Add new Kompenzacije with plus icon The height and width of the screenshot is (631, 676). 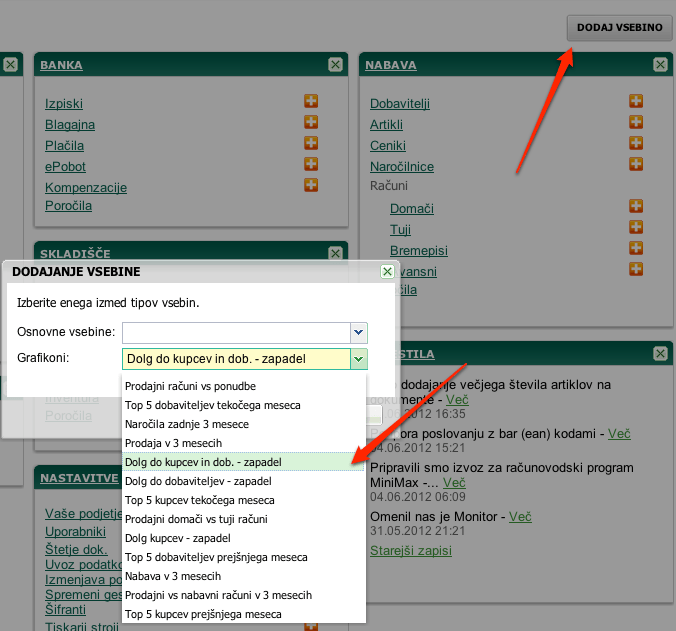pyautogui.click(x=311, y=185)
